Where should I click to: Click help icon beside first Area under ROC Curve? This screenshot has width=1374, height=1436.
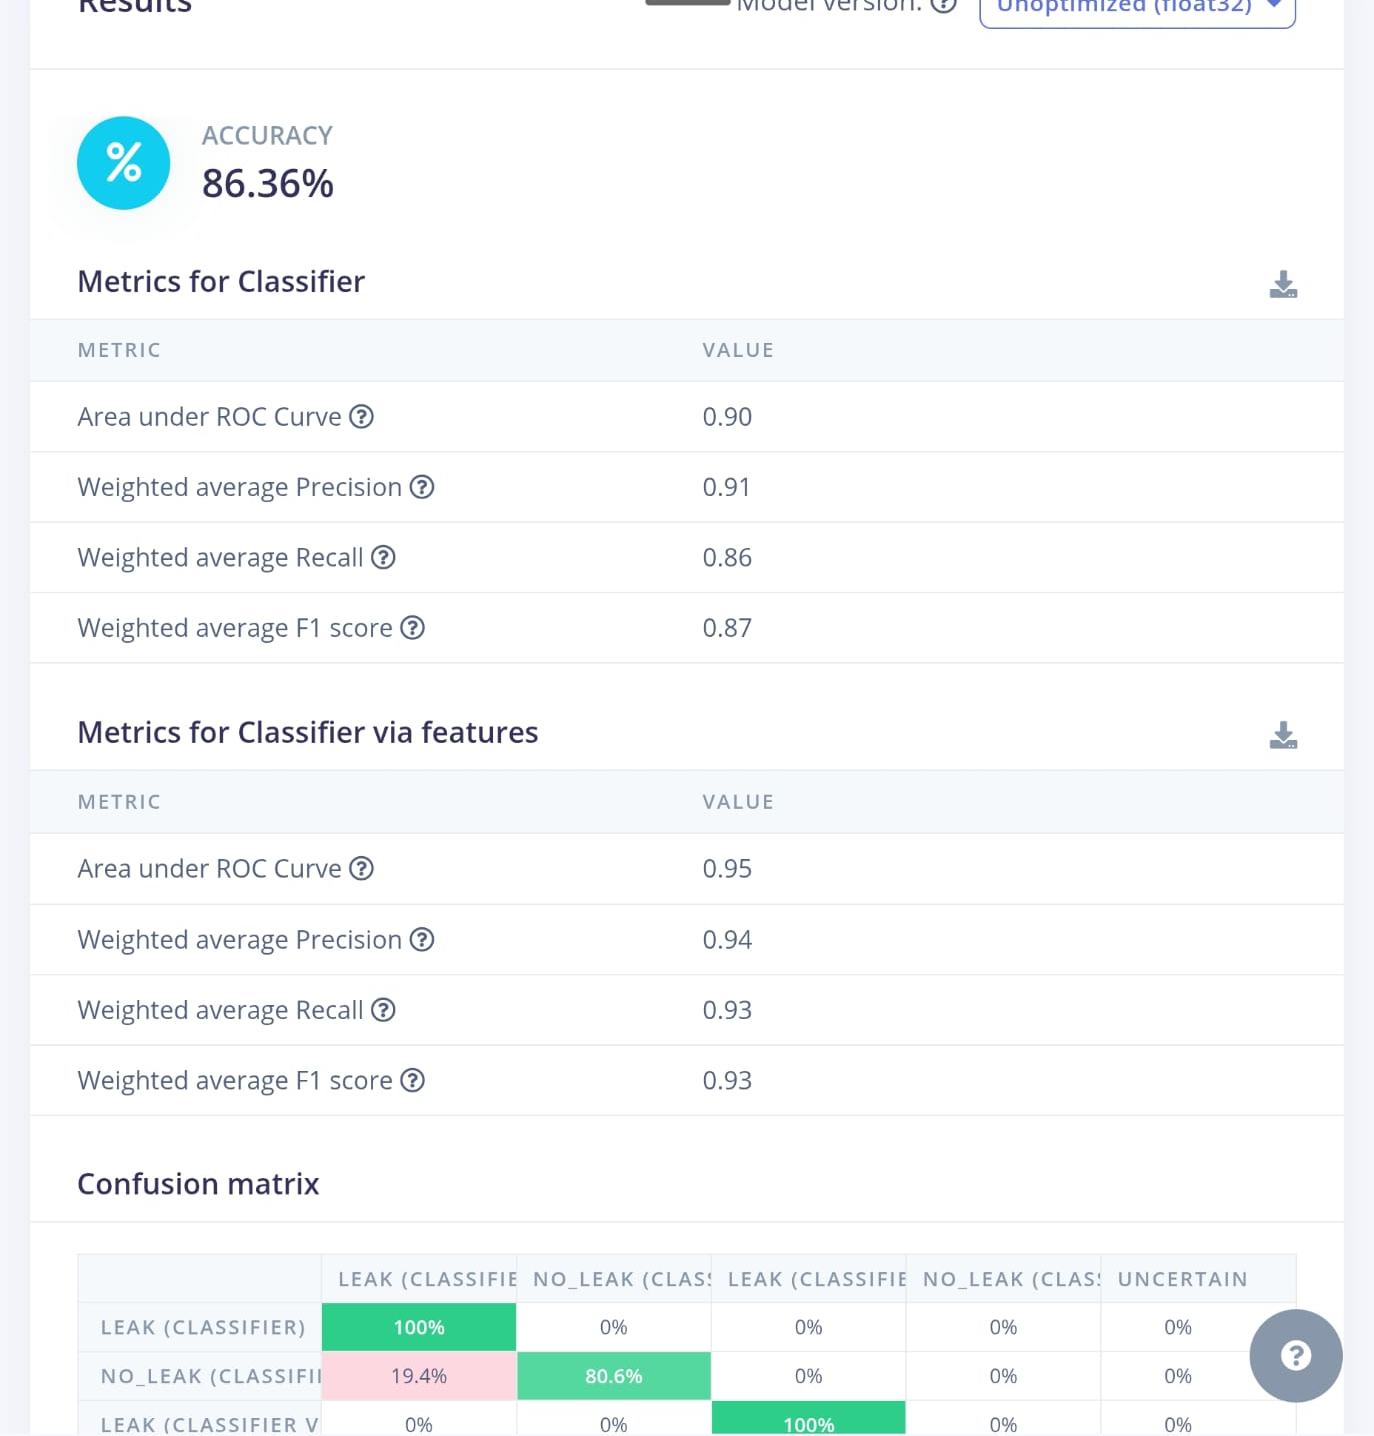coord(361,417)
